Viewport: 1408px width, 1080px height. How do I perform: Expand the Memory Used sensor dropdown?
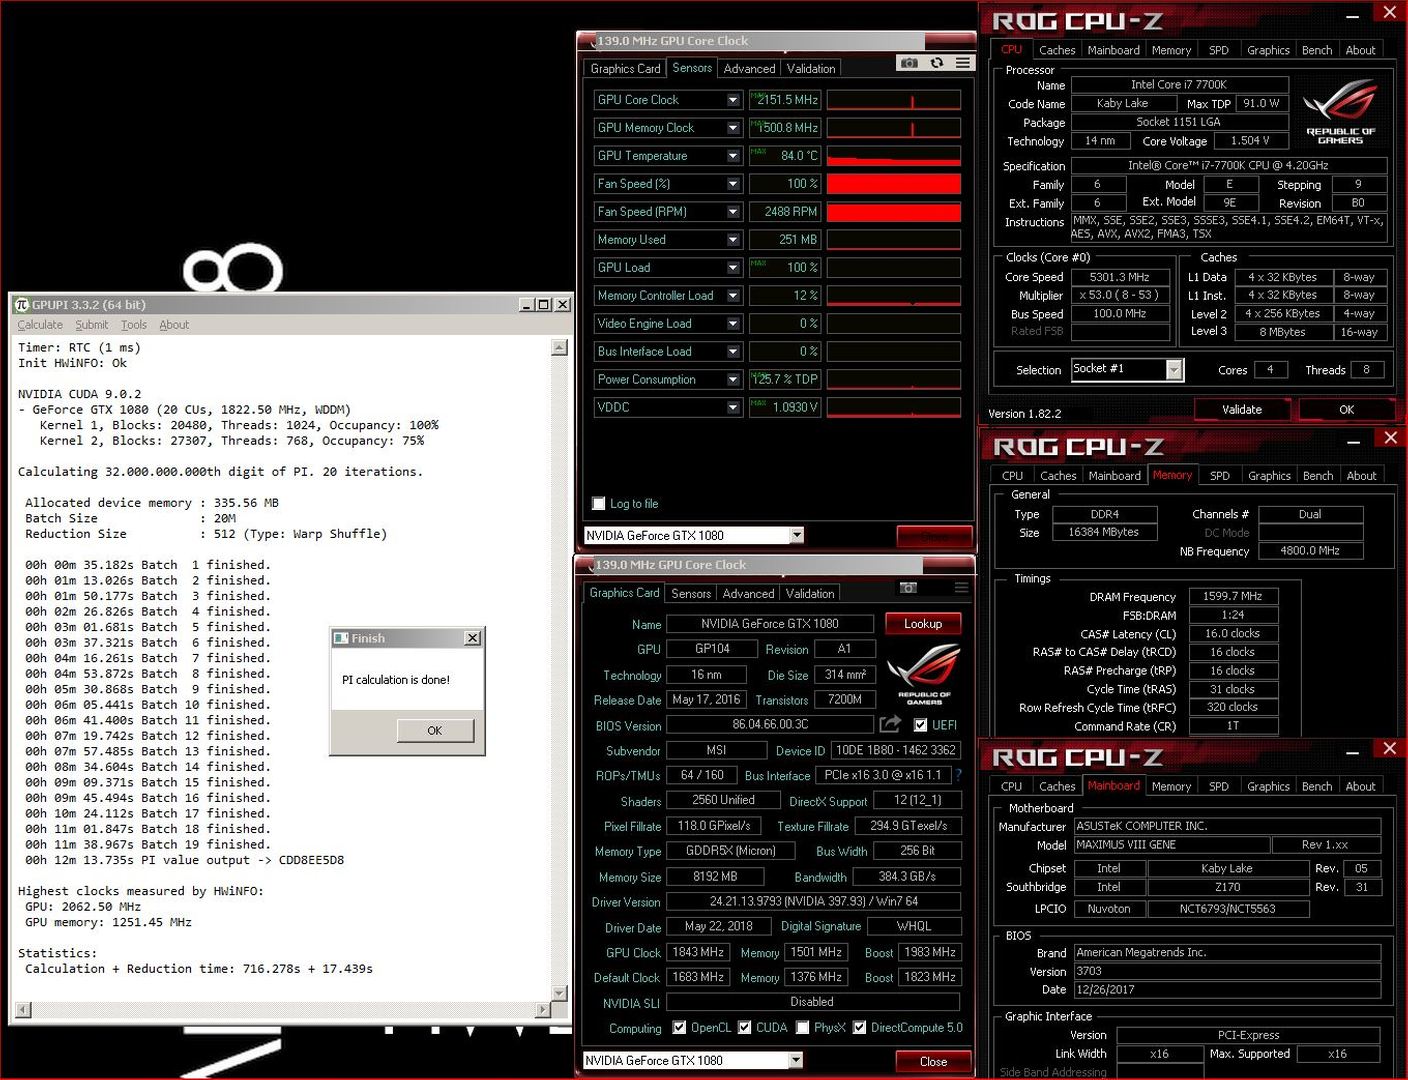coord(733,240)
